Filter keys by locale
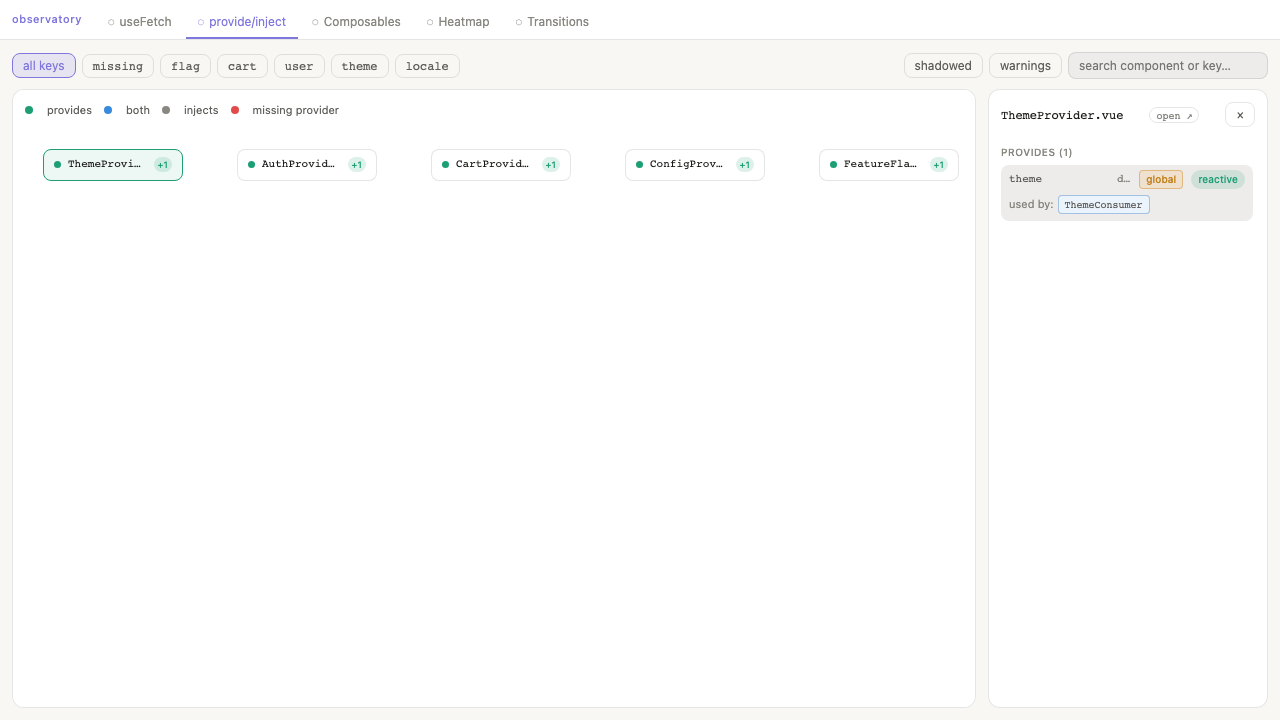Image resolution: width=1280 pixels, height=720 pixels. coord(427,66)
